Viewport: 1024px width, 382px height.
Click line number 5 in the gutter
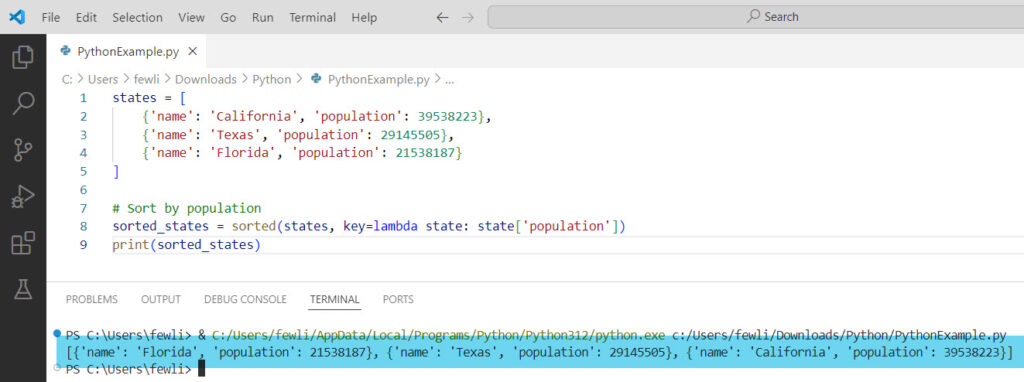pos(83,171)
